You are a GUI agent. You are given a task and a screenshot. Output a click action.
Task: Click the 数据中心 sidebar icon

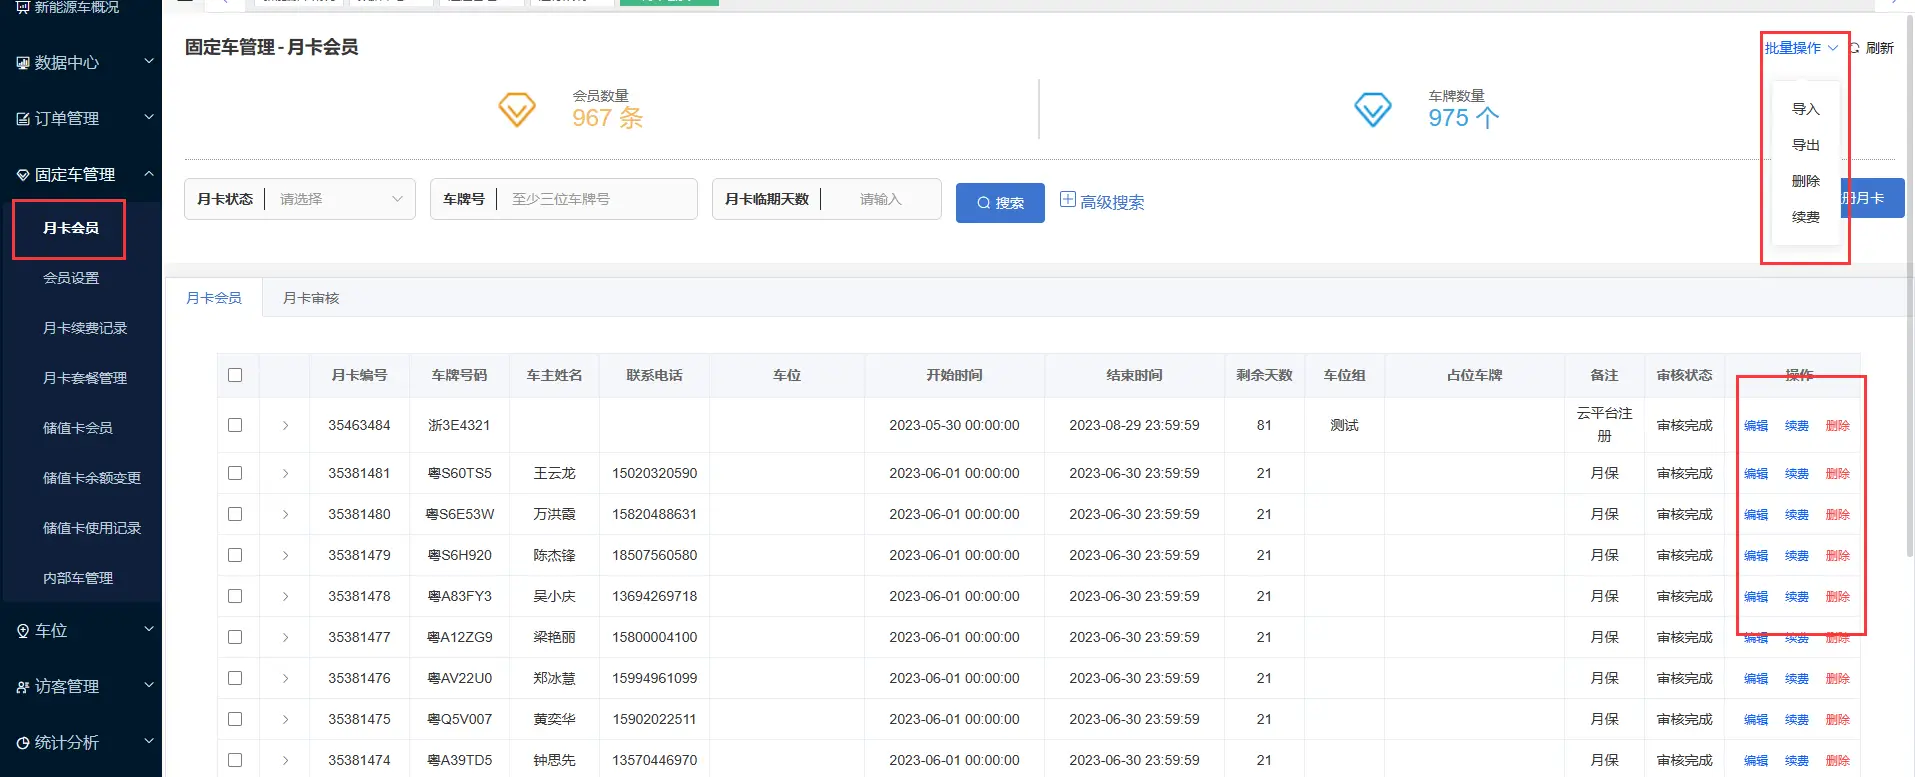pos(23,63)
